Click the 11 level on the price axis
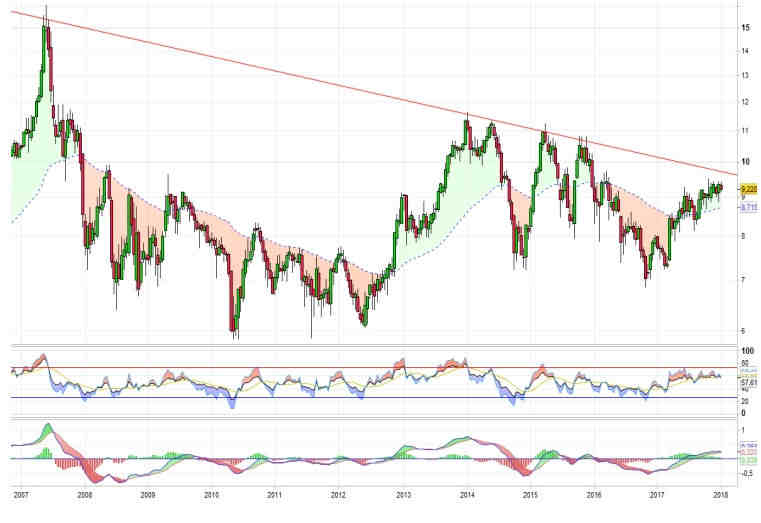Image resolution: width=761 pixels, height=523 pixels. [745, 131]
